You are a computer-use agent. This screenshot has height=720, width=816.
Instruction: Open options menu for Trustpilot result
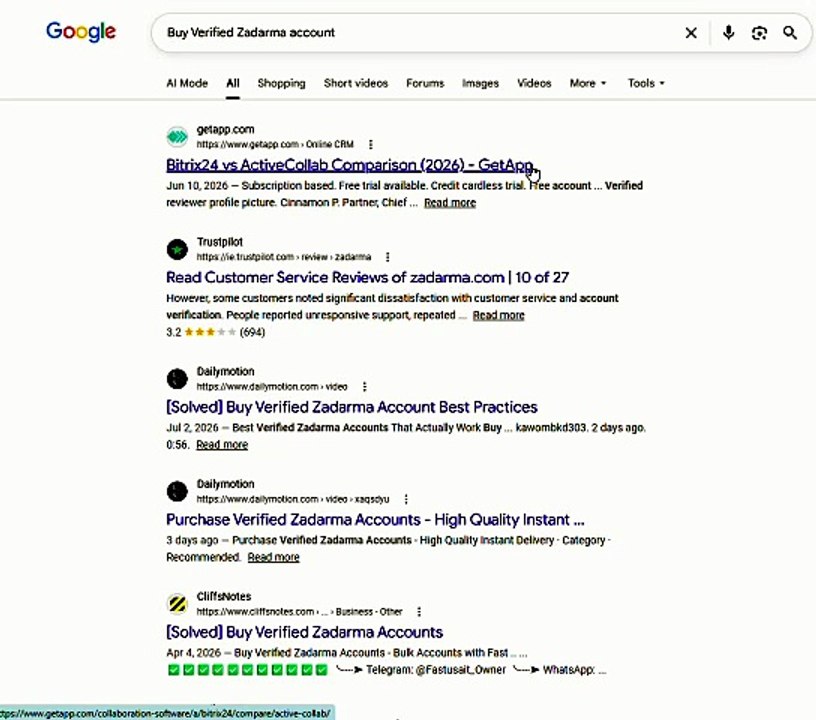tap(387, 257)
